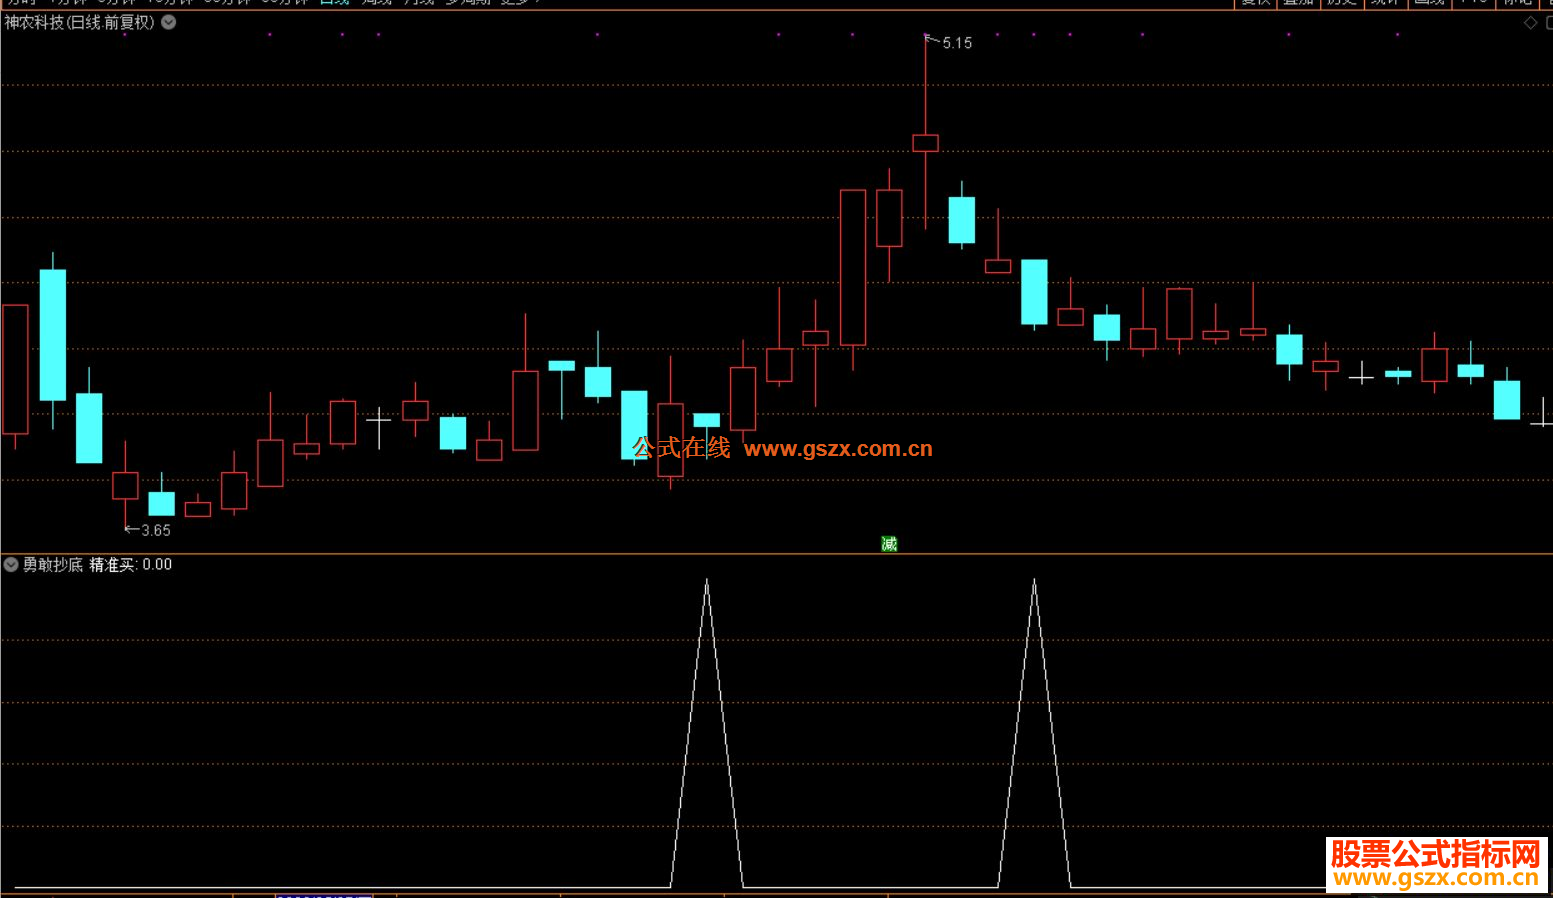Click the first signal peak in indicator panel
This screenshot has width=1553, height=898.
707,582
